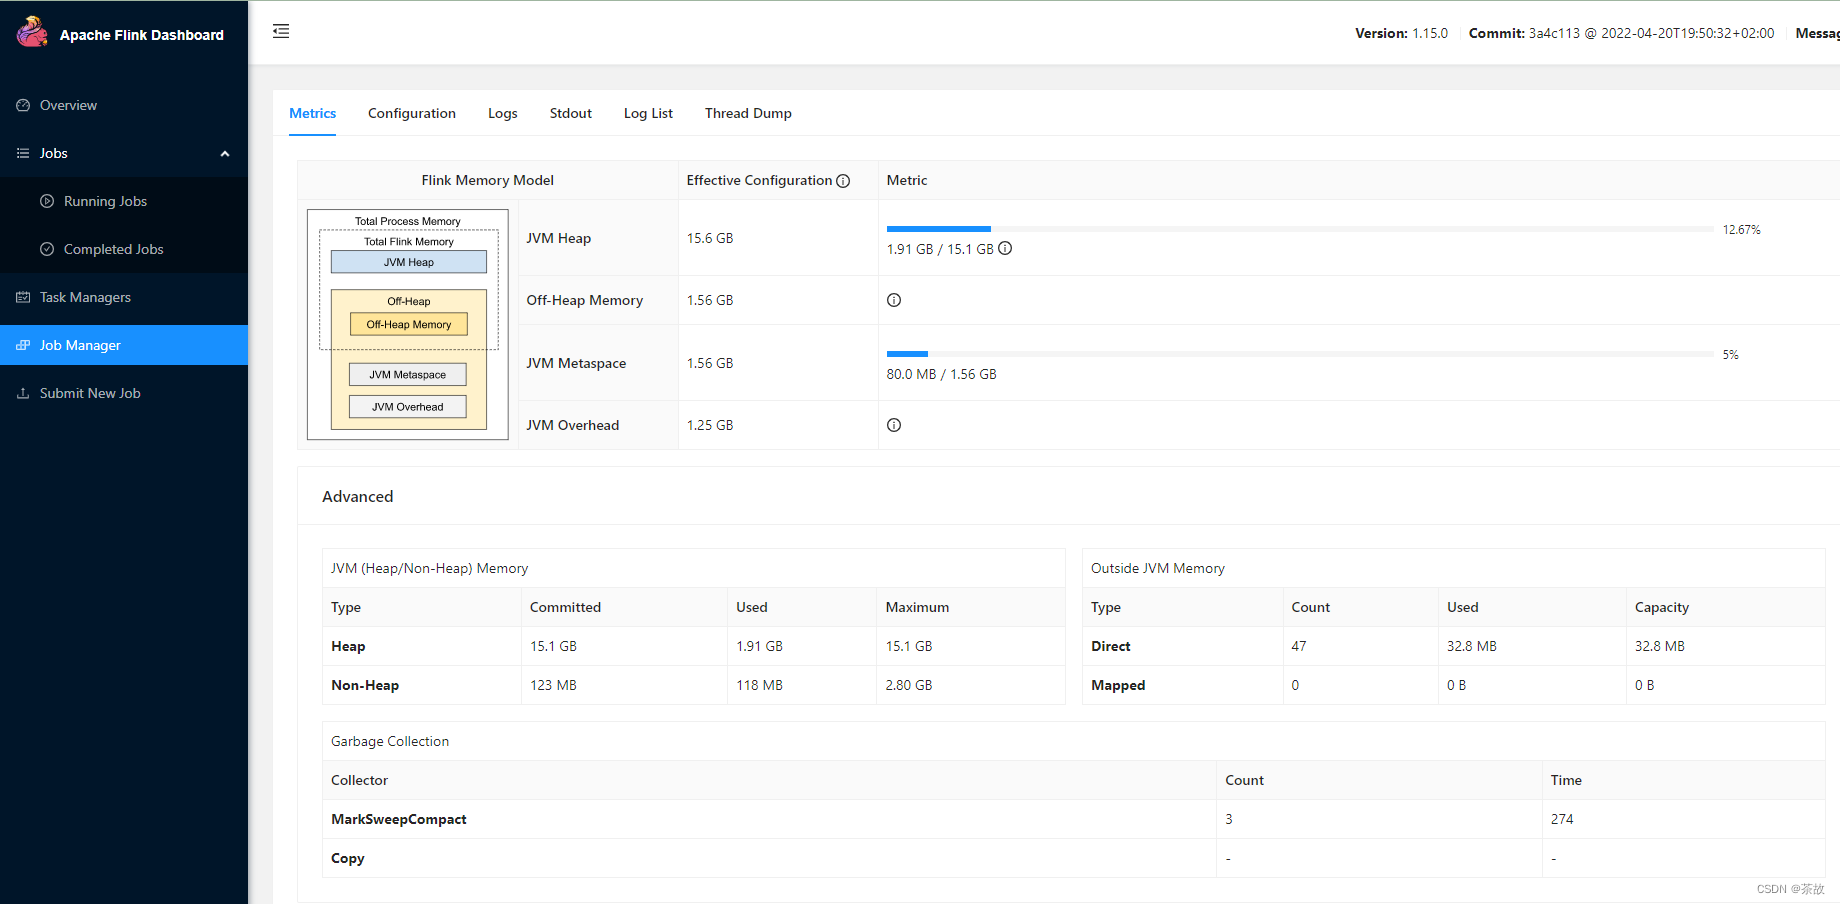1840x904 pixels.
Task: Click the JVM Metaspace usage progress bar
Action: [x=1300, y=354]
